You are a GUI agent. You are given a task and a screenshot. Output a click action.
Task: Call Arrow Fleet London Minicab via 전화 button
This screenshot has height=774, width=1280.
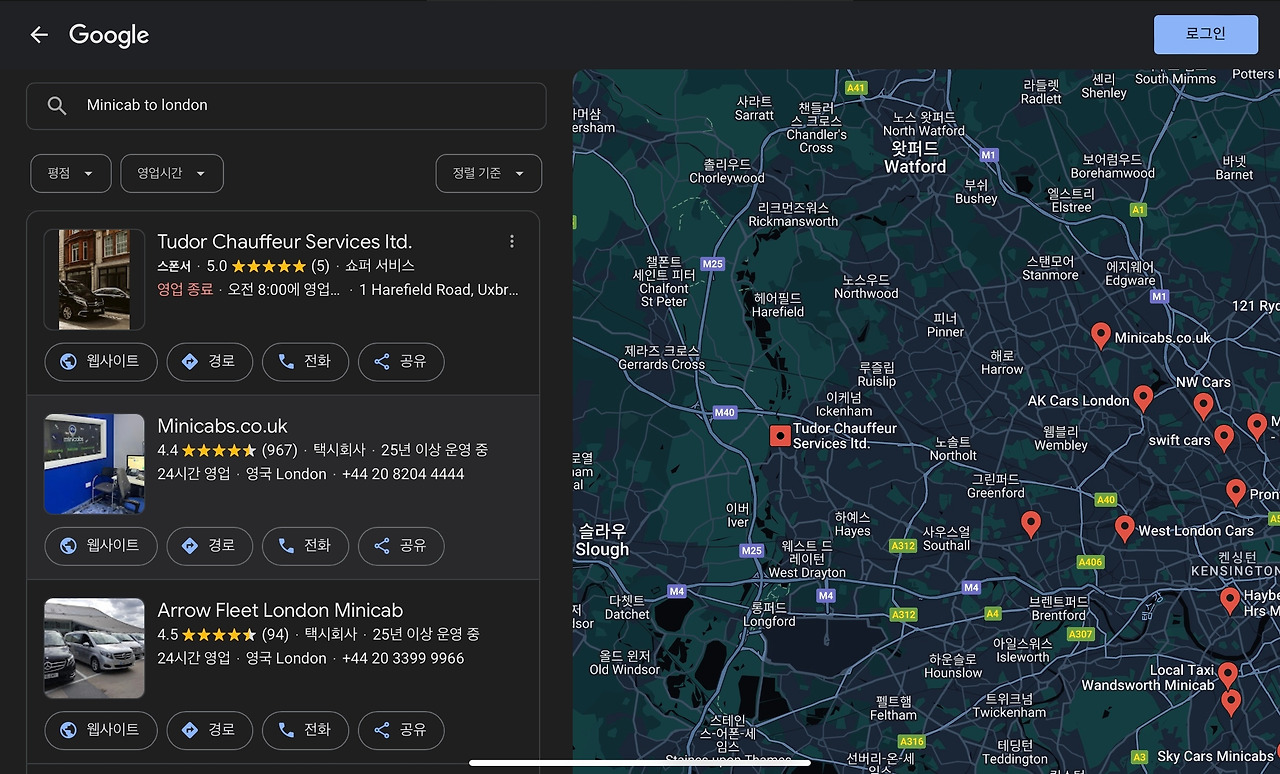305,730
